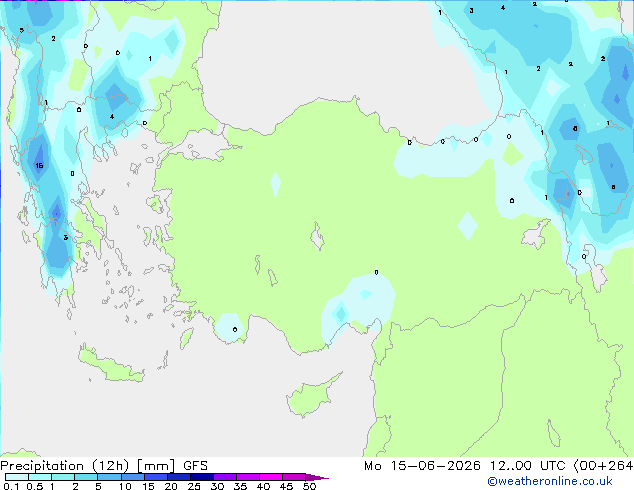The width and height of the screenshot is (634, 490).
Task: Click the legend label "50"
Action: [309, 486]
